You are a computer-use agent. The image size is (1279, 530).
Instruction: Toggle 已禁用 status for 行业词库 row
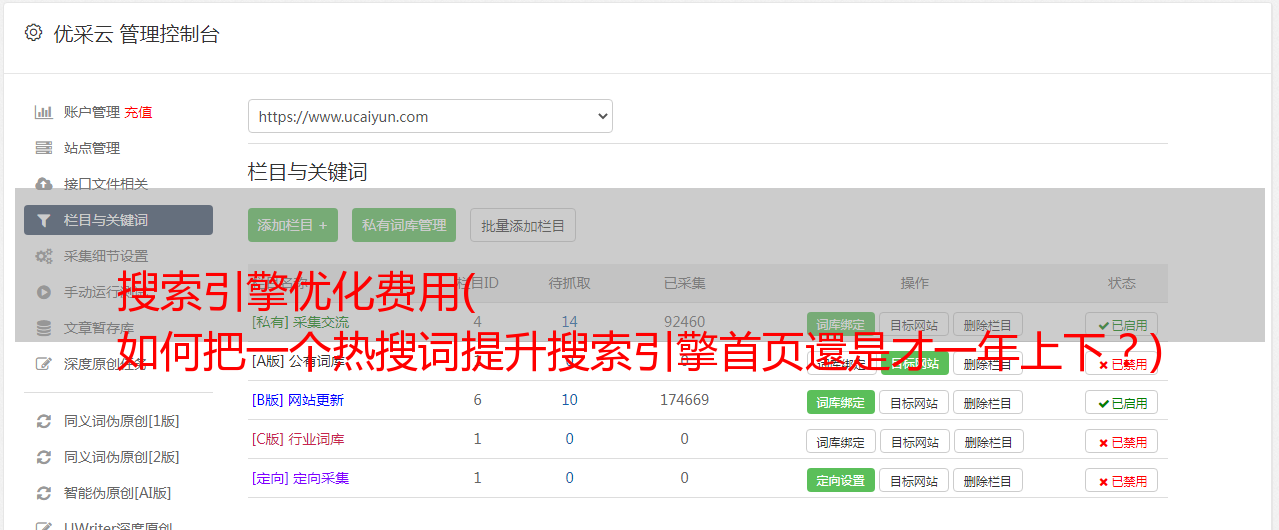click(x=1122, y=441)
